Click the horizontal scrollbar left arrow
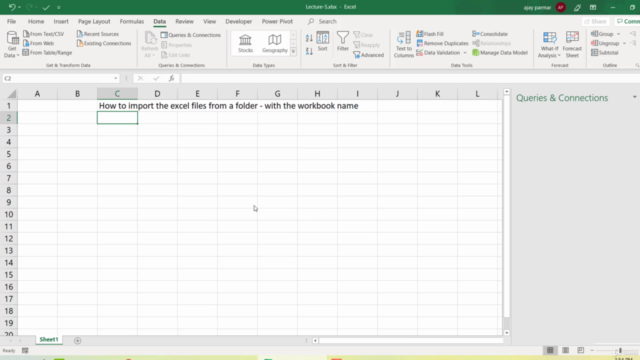640x360 pixels. click(315, 340)
